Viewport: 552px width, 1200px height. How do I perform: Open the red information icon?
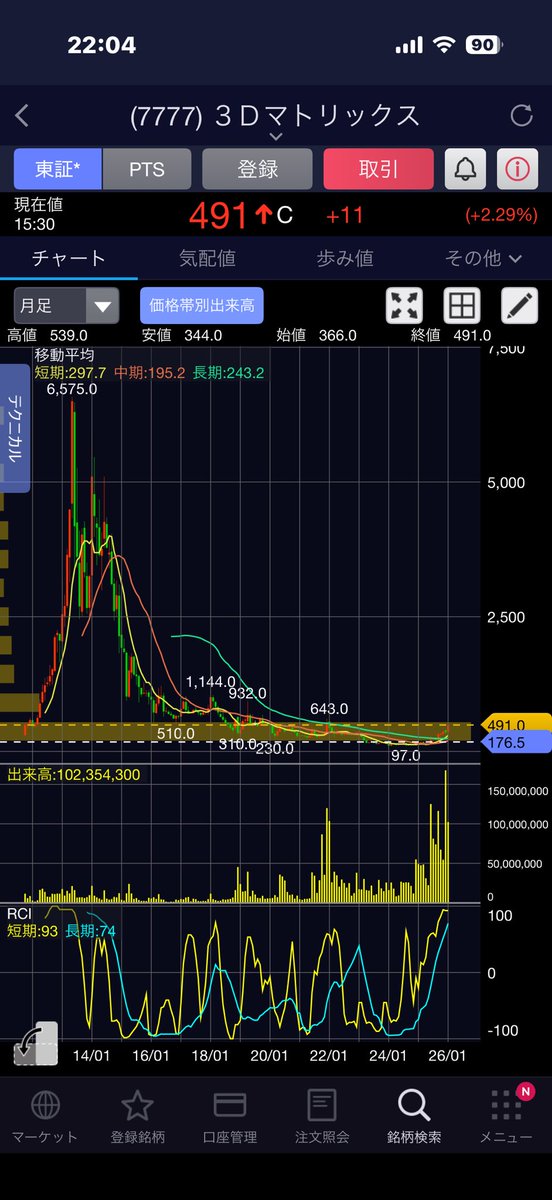tap(516, 169)
